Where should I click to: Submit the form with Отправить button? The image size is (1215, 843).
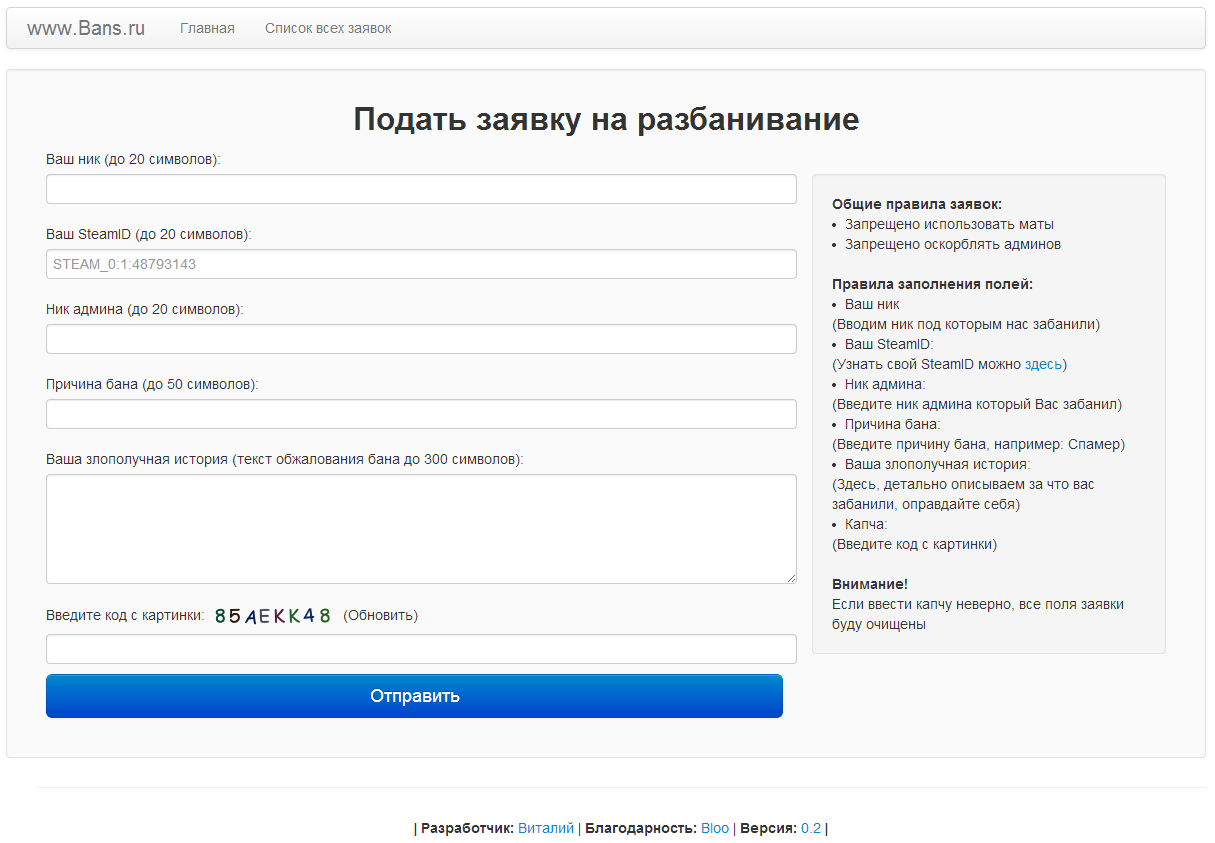coord(414,696)
